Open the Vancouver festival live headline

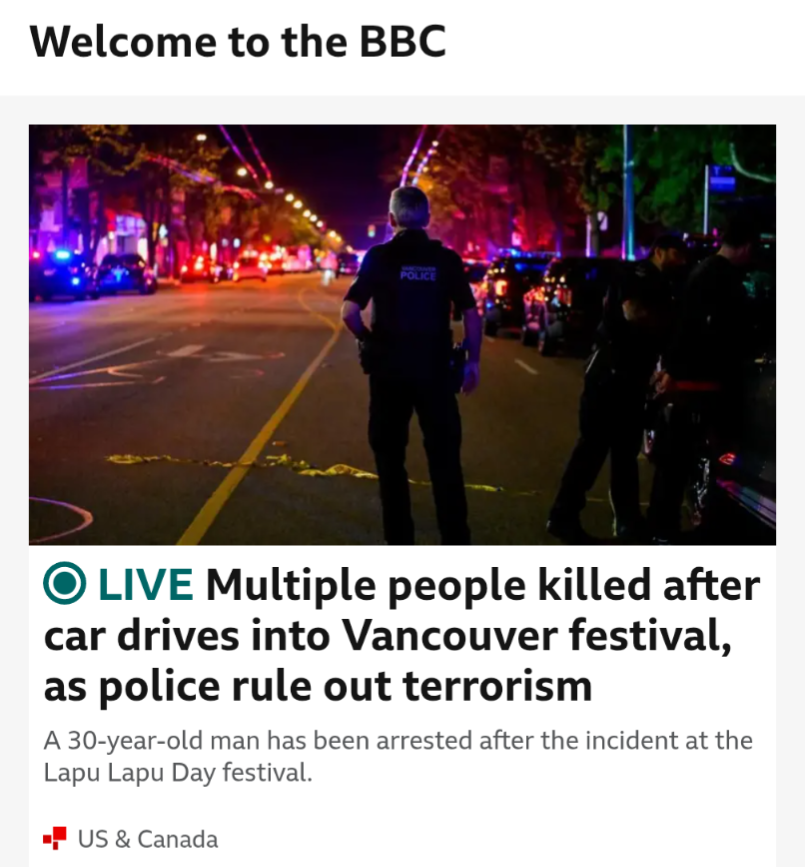pyautogui.click(x=402, y=635)
